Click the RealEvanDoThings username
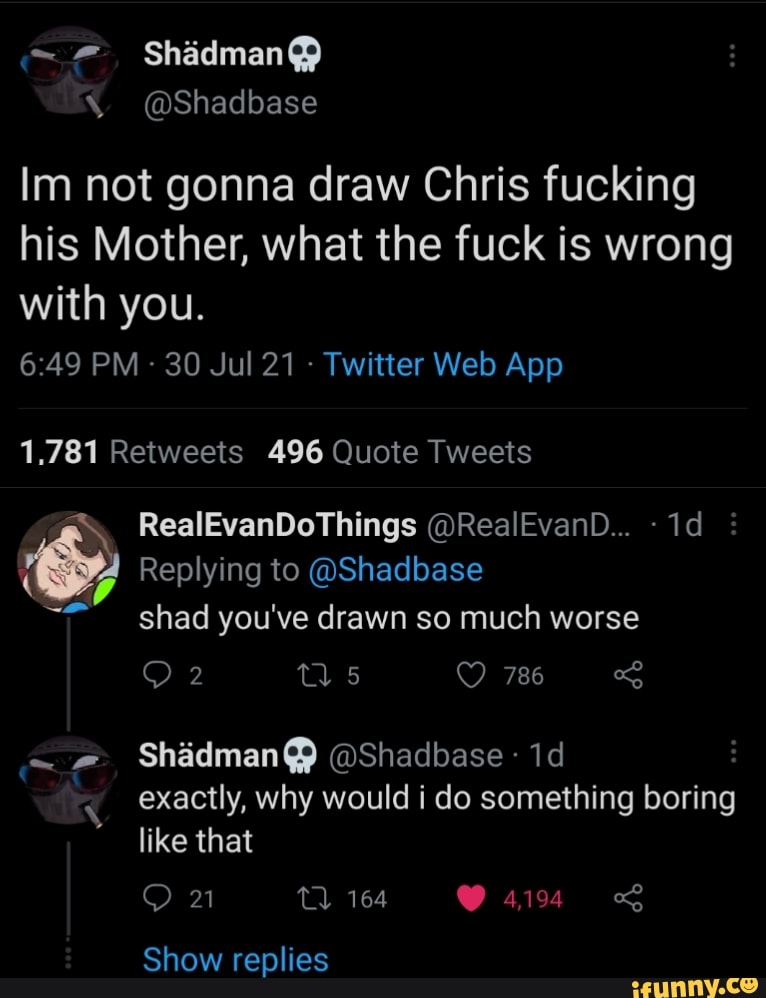Screen dimensions: 766x998 277,524
